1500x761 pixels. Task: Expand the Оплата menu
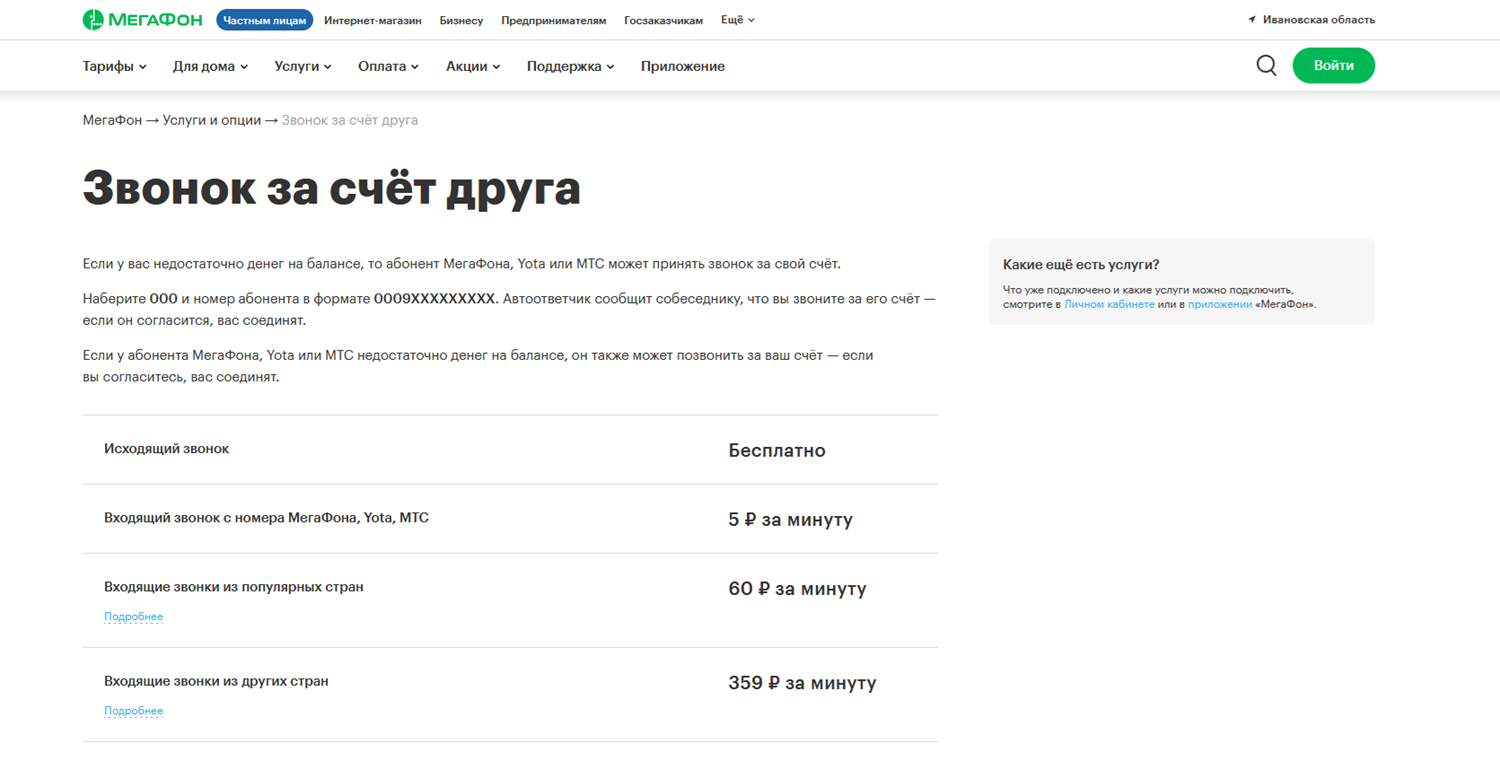[389, 66]
